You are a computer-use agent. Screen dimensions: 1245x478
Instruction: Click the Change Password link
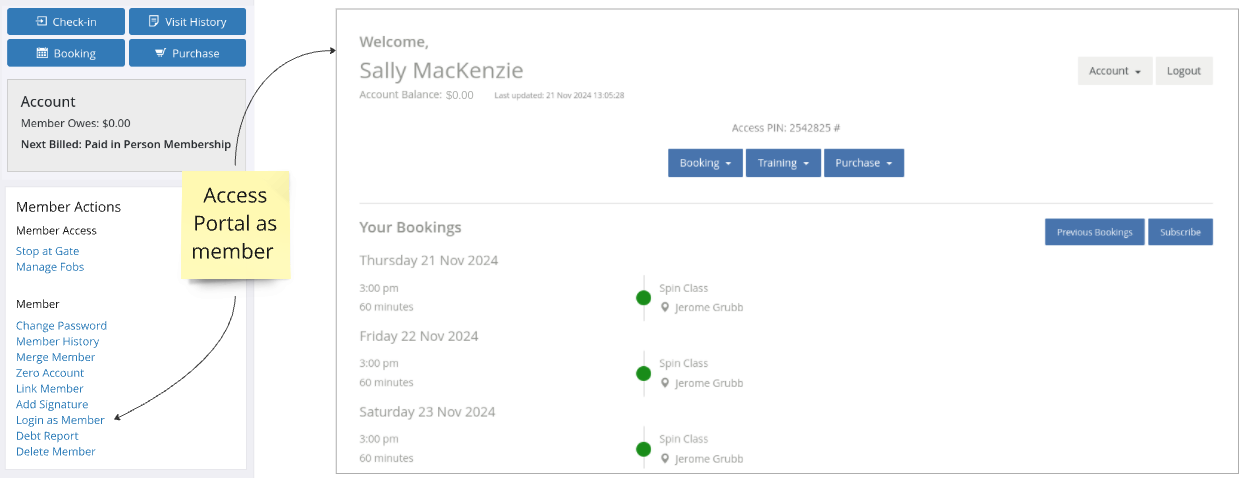[x=61, y=326]
